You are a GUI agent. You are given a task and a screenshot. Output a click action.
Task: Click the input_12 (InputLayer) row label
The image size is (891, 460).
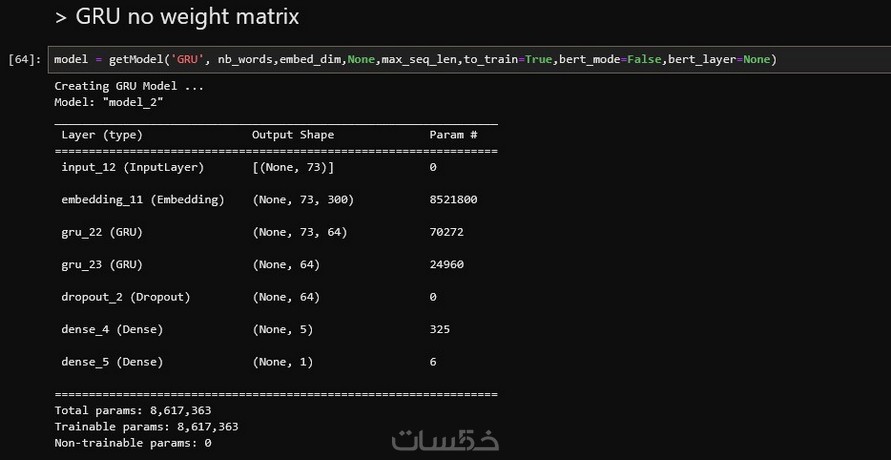tap(132, 168)
